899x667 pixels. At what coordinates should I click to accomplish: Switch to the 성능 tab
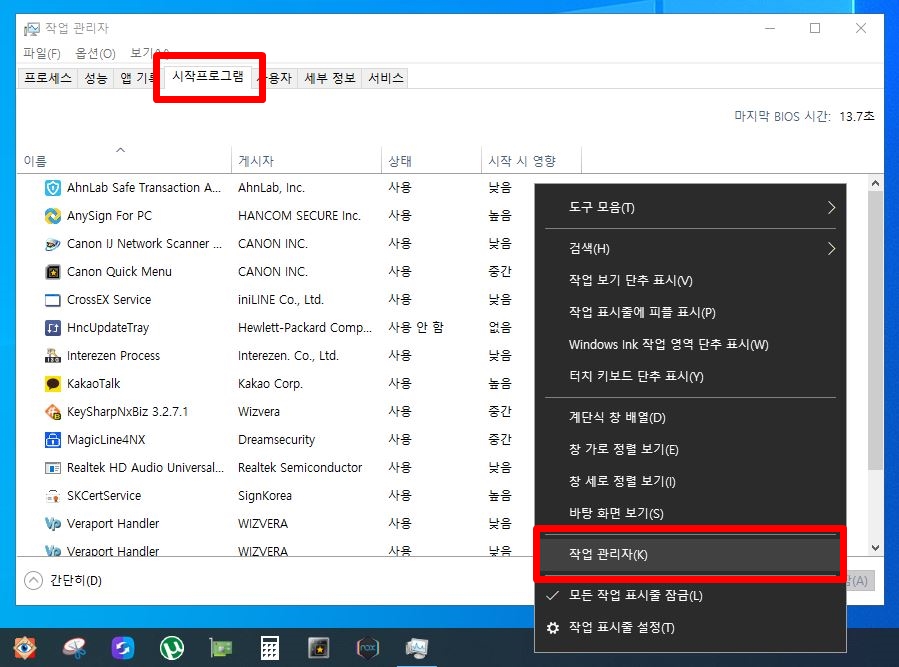[x=96, y=78]
